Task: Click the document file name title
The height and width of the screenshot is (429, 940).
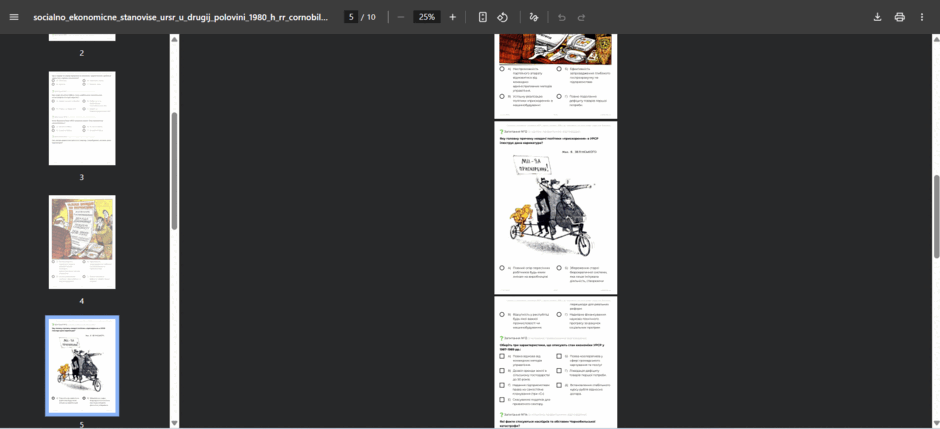Action: tap(180, 17)
